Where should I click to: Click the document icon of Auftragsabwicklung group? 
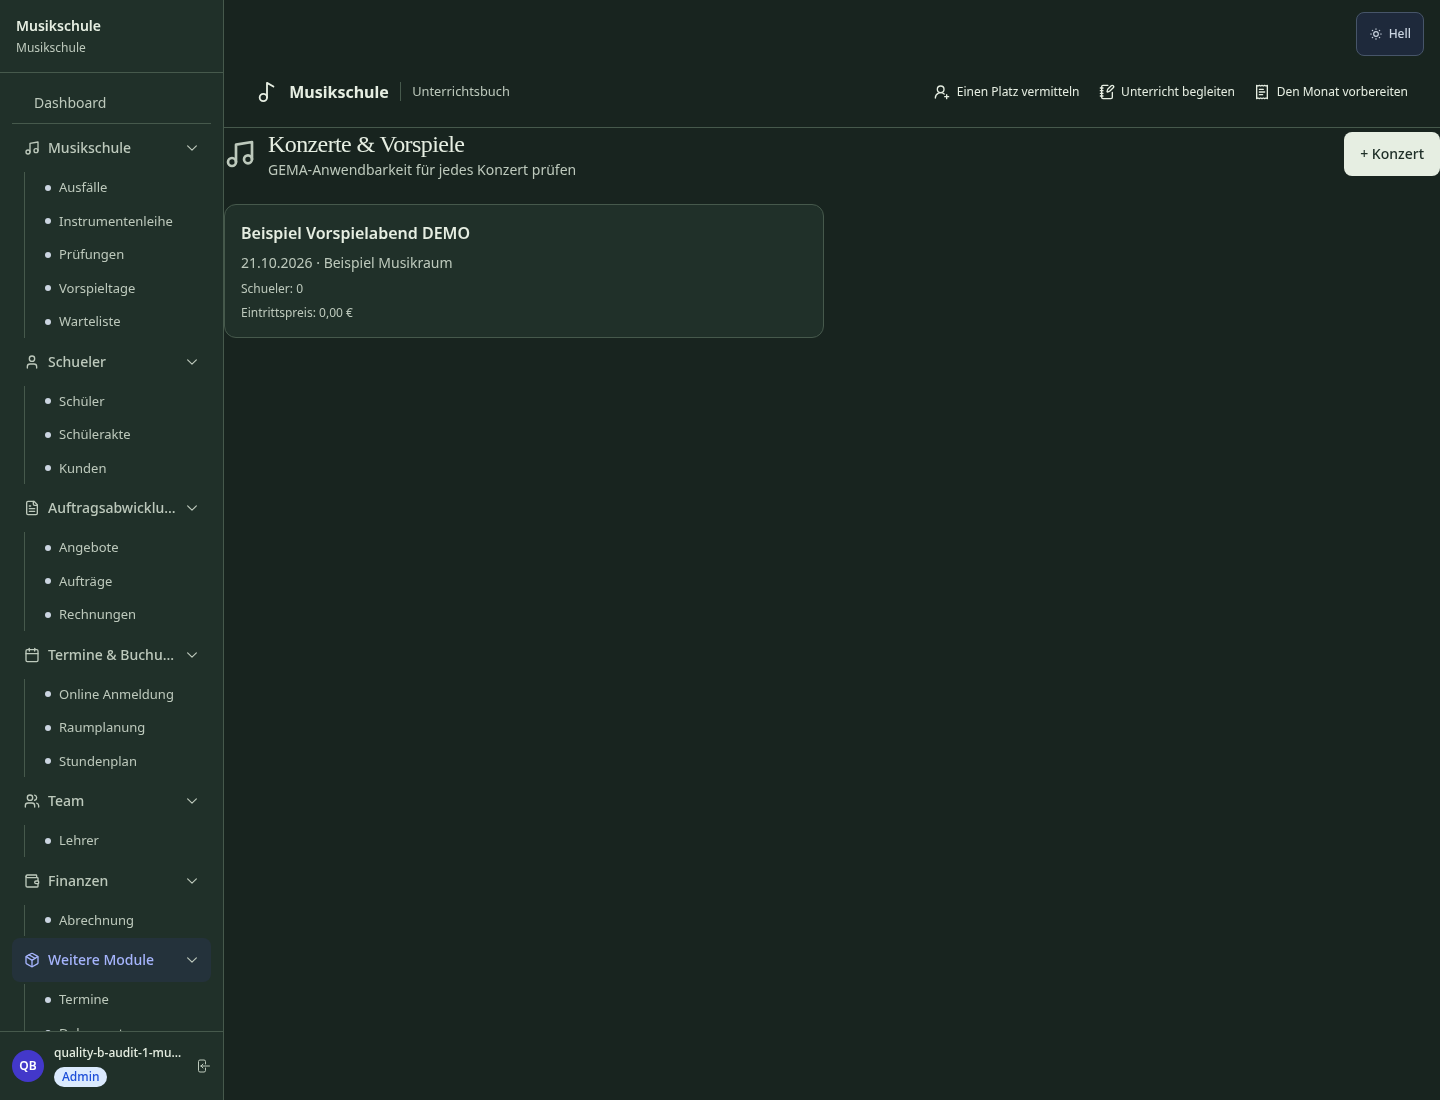coord(32,508)
